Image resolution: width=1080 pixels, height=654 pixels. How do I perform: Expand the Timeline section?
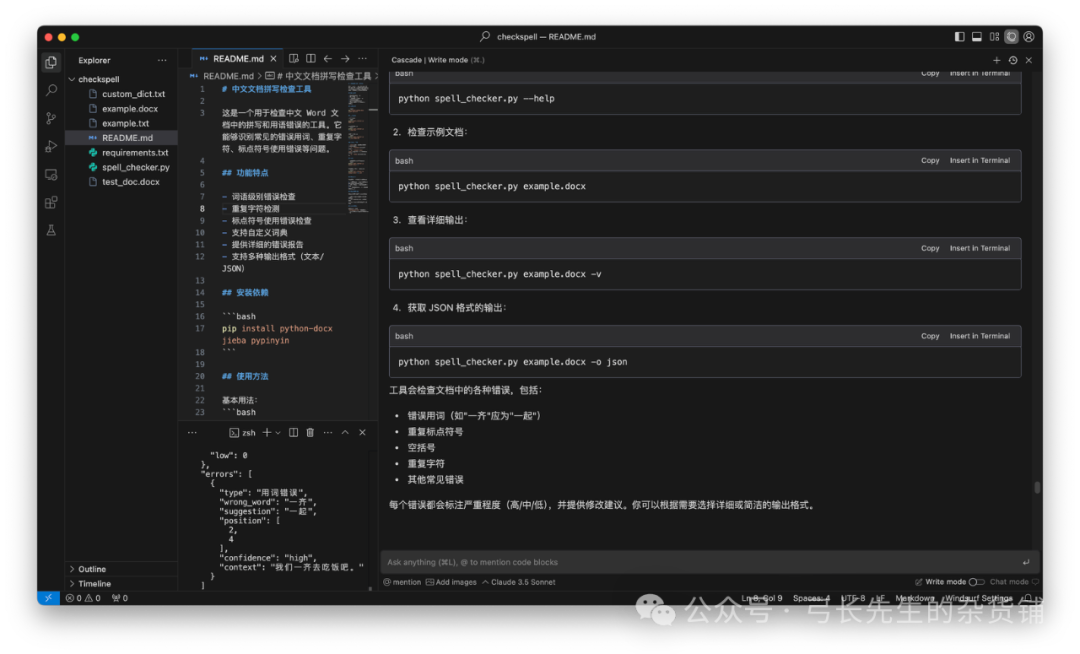tap(94, 583)
